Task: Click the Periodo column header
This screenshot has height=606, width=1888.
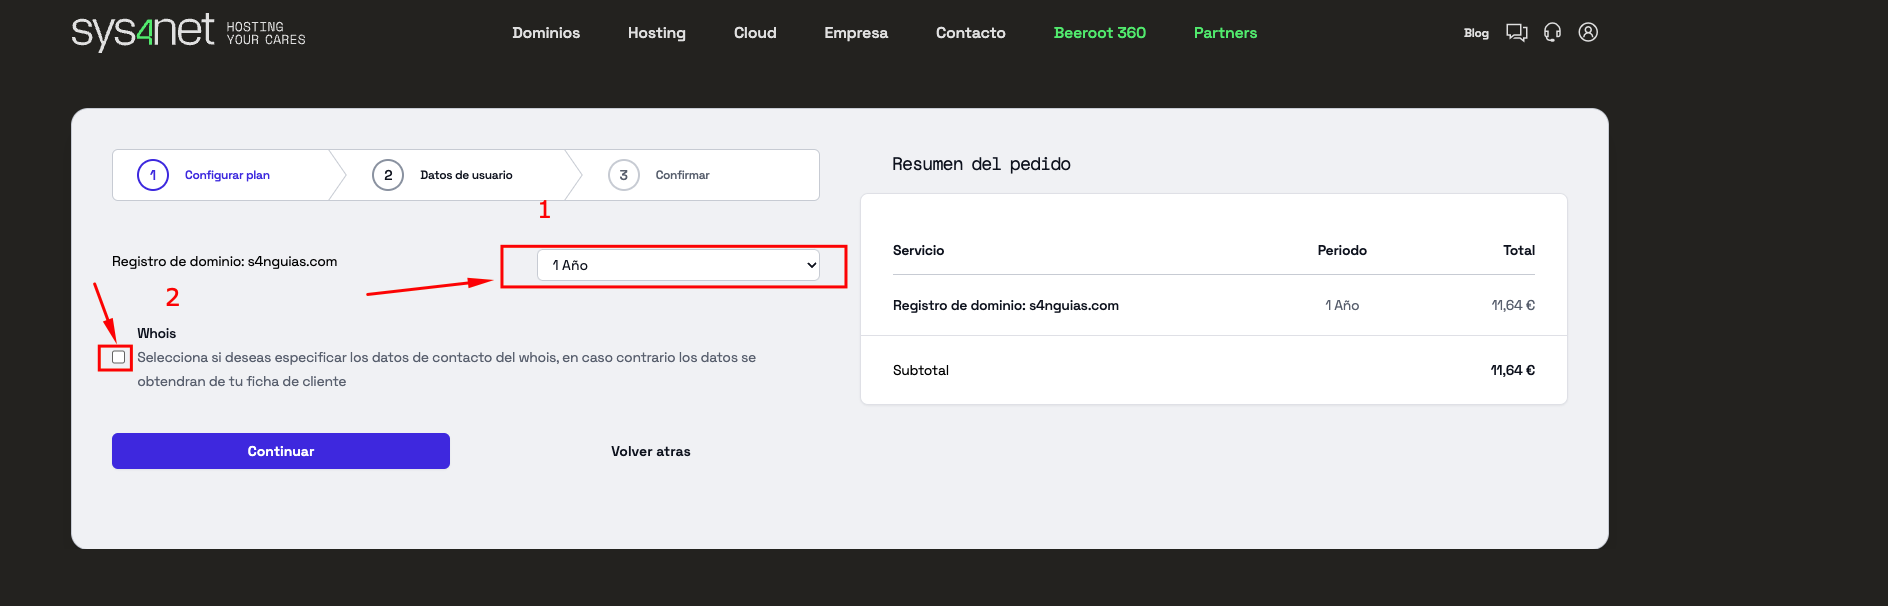Action: point(1342,250)
